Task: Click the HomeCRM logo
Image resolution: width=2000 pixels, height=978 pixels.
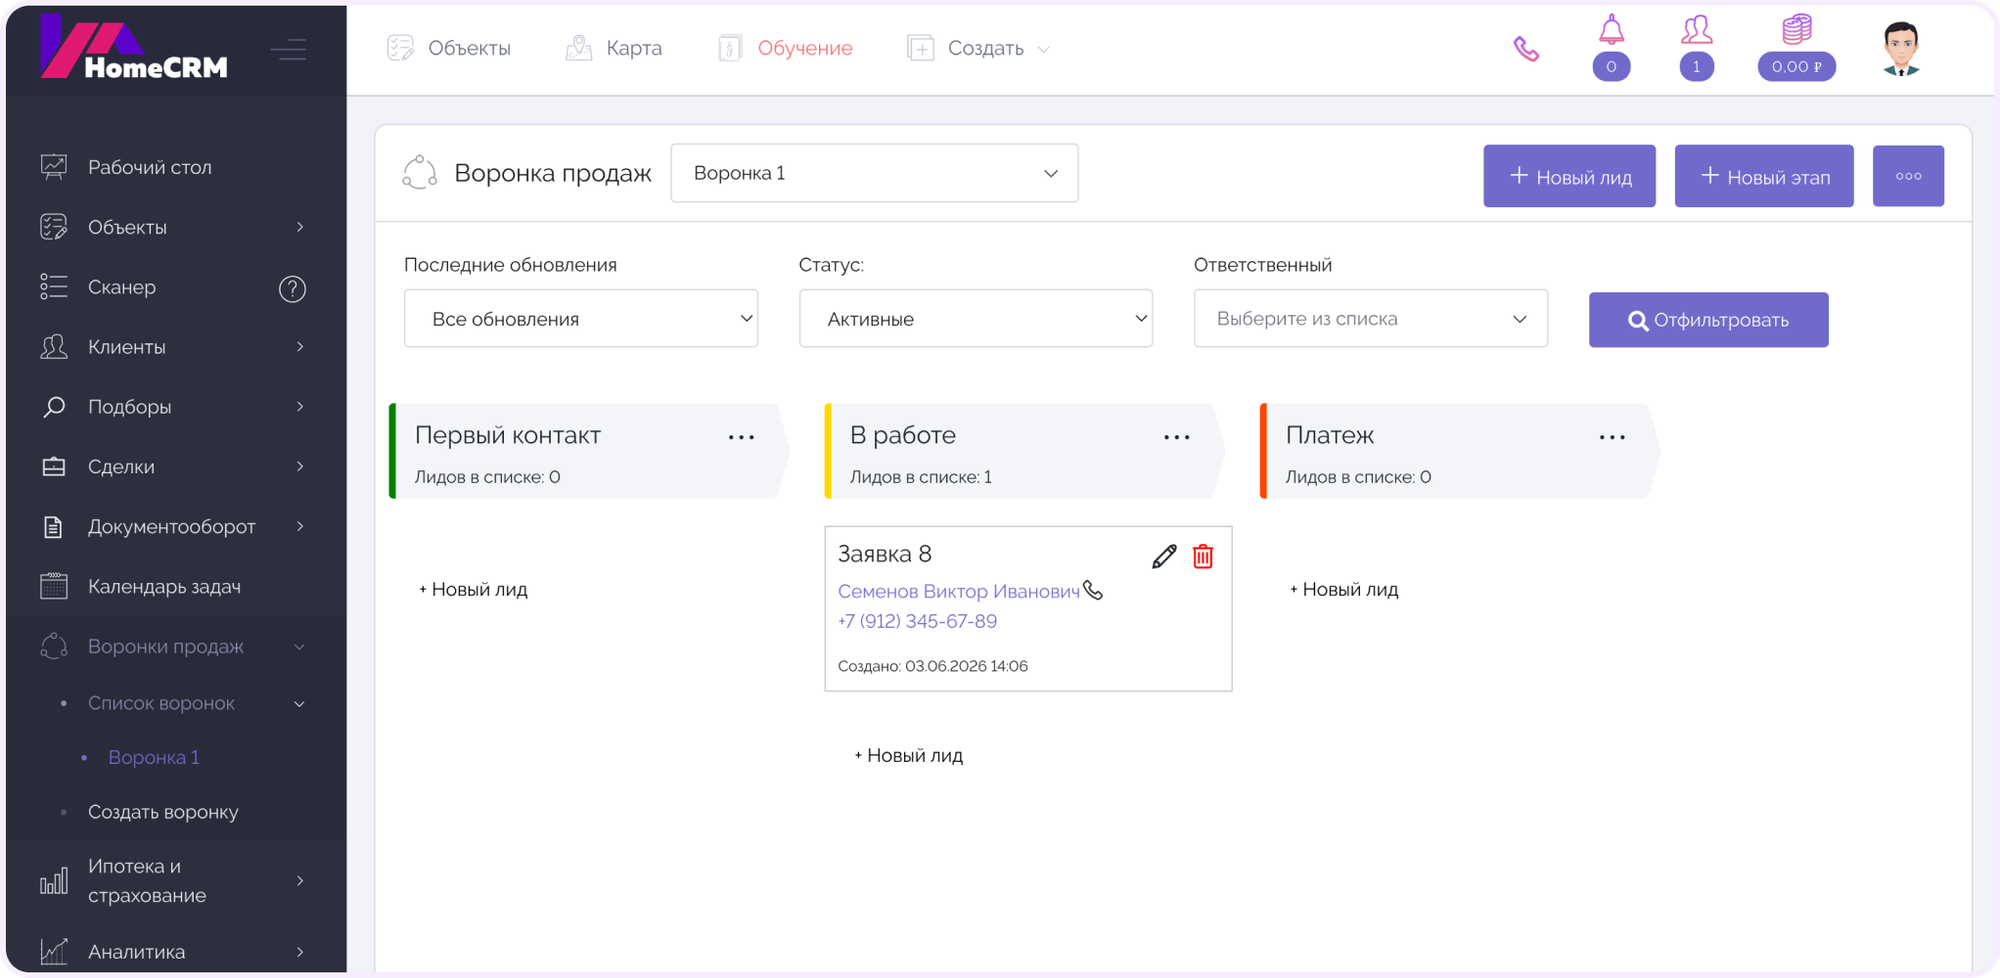Action: [134, 47]
